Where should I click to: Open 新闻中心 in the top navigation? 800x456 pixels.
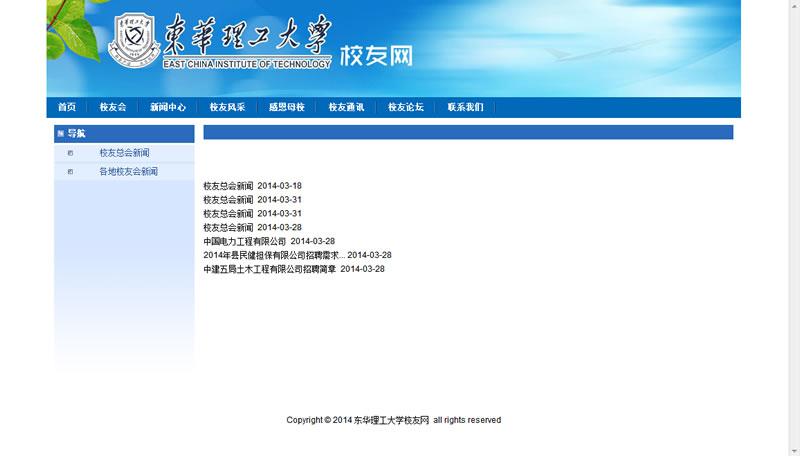[168, 107]
